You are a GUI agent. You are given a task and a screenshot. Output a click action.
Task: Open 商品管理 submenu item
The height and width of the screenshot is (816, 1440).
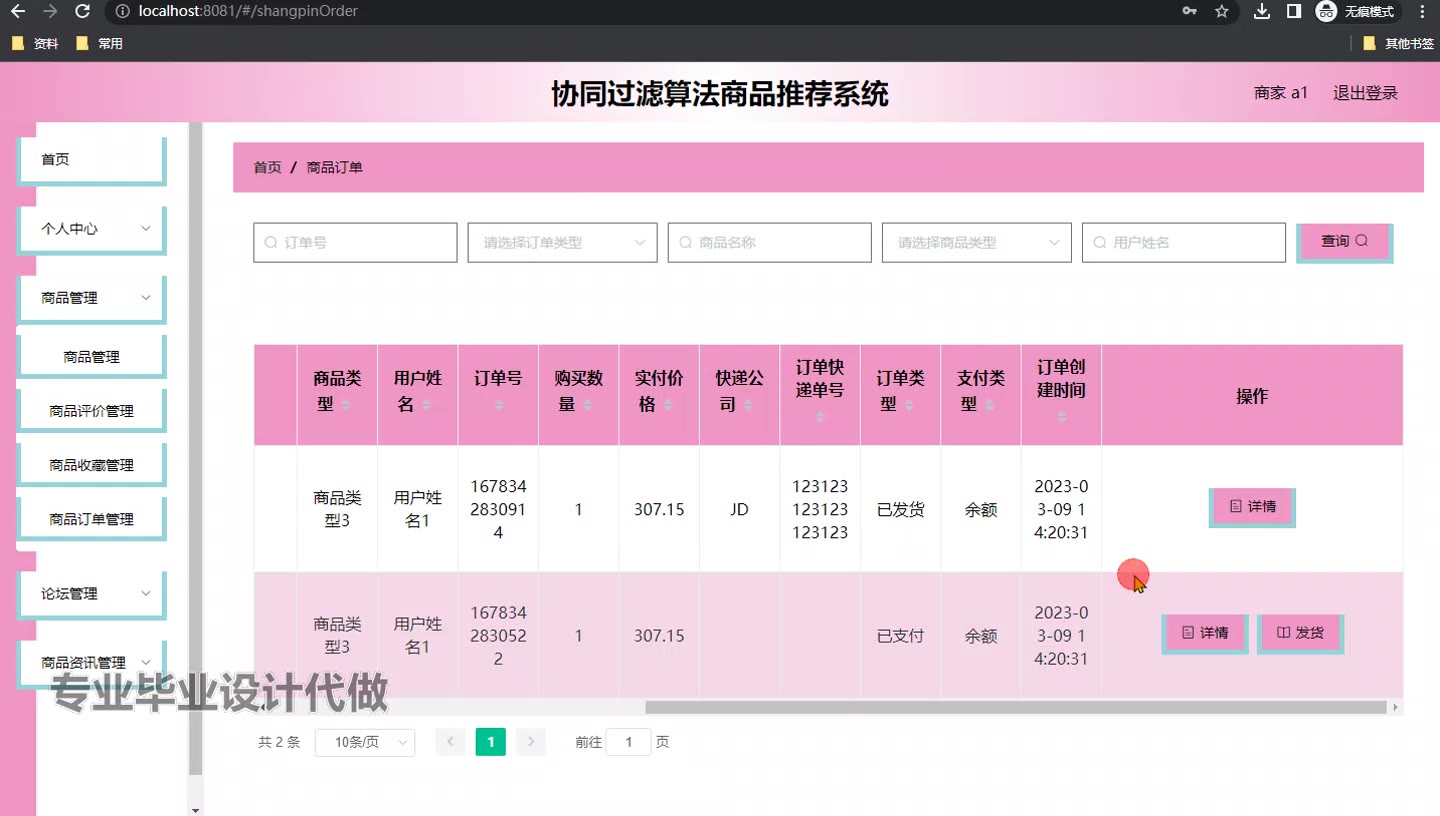91,357
